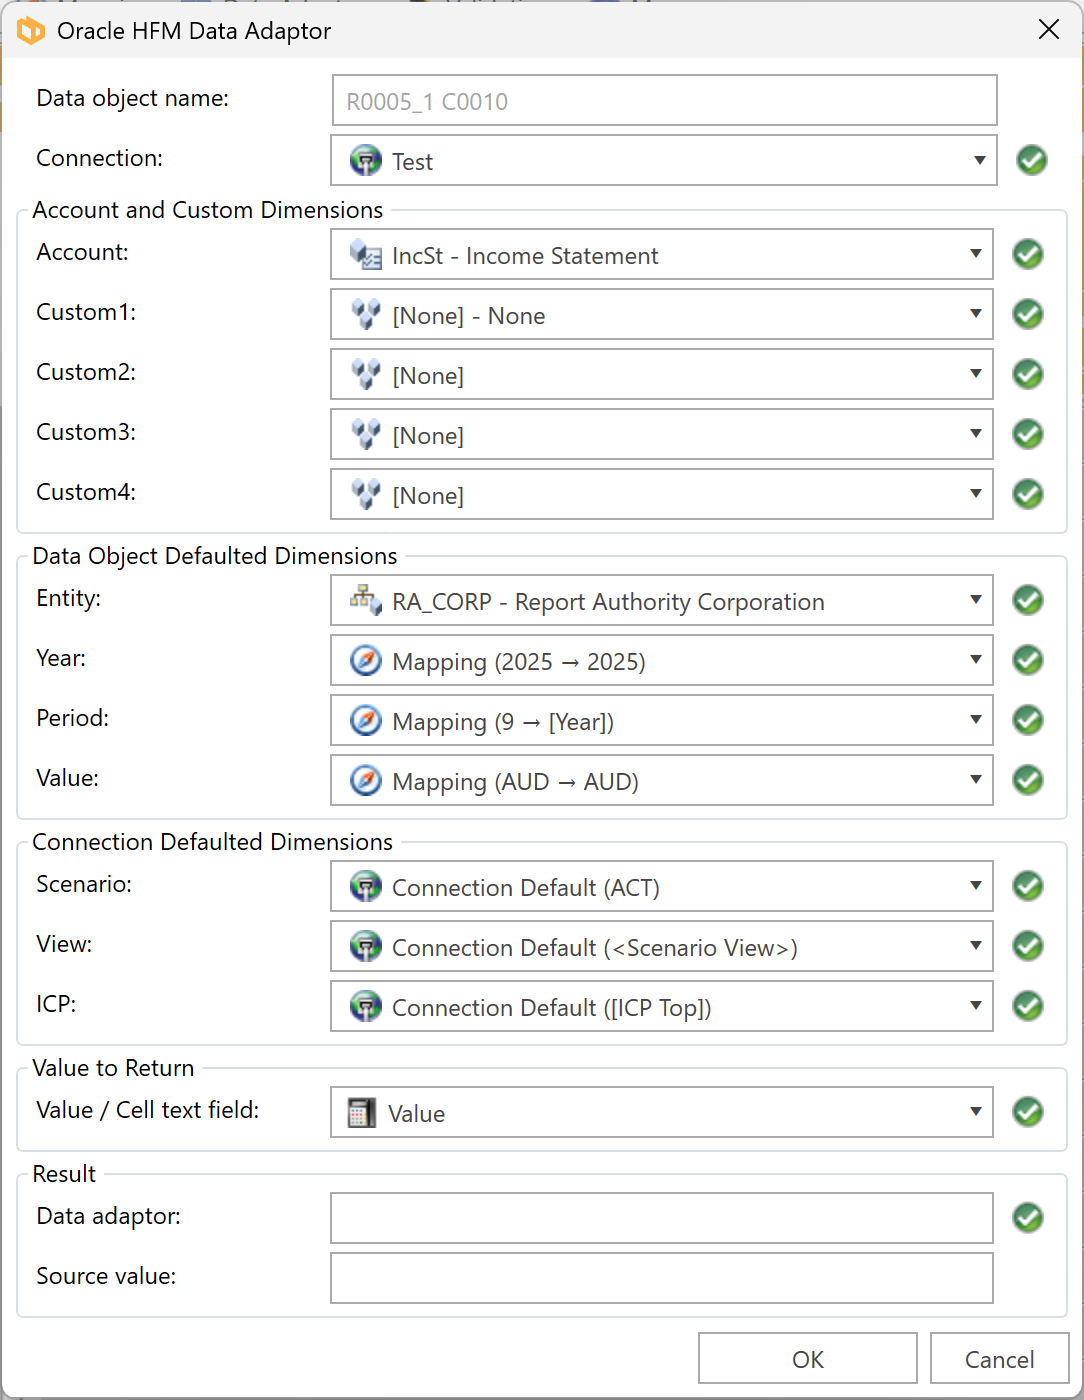Viewport: 1084px width, 1400px height.
Task: Open the Custom3 dropdown arrow
Action: coord(975,434)
